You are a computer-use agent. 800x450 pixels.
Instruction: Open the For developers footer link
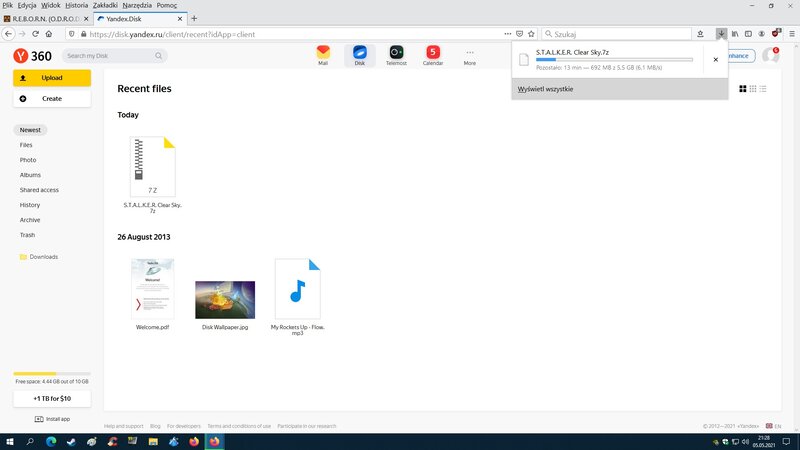[184, 426]
